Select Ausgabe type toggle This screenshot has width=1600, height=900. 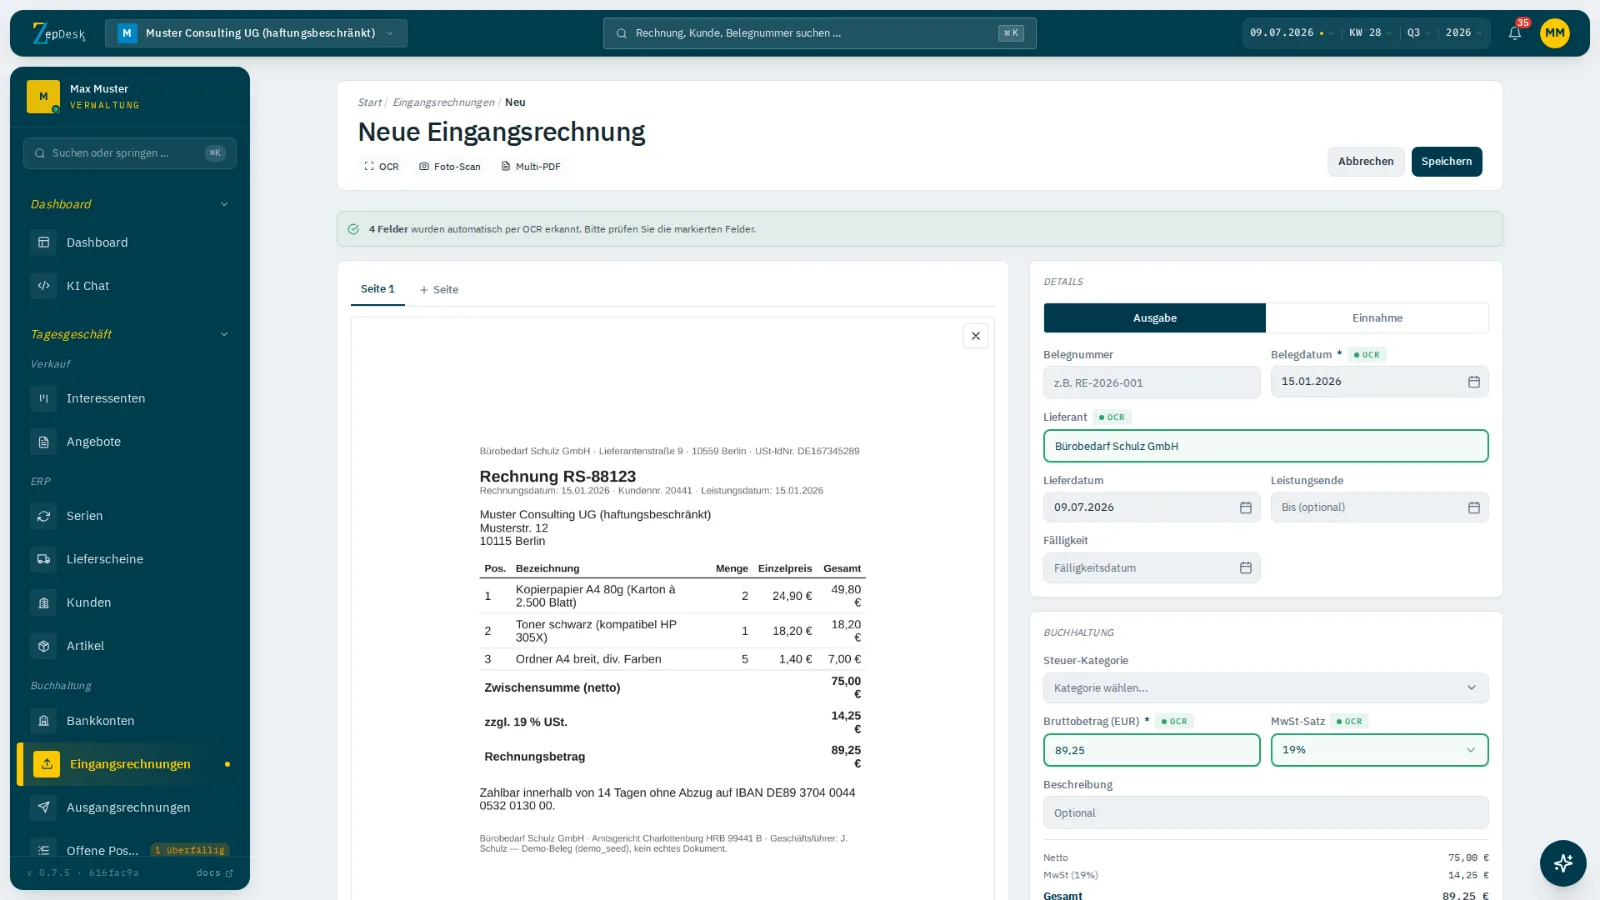1155,318
